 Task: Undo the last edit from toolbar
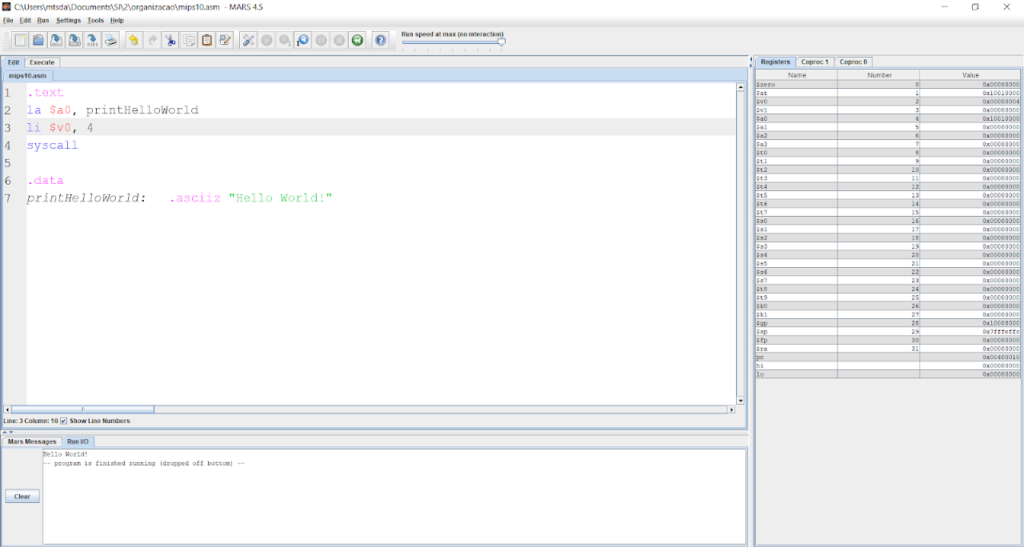click(133, 40)
